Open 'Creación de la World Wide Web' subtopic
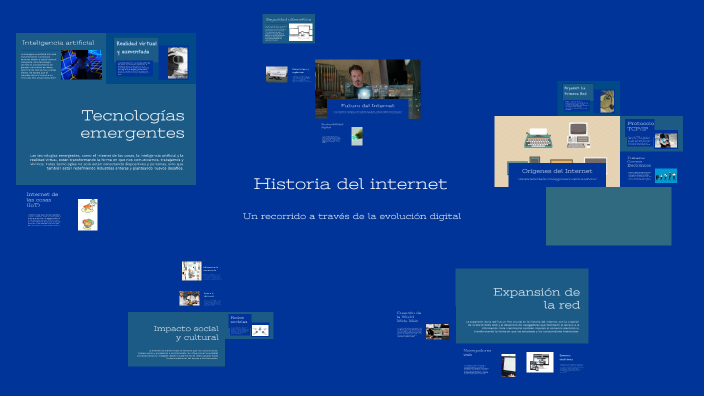This screenshot has height=396, width=704. pos(409,317)
